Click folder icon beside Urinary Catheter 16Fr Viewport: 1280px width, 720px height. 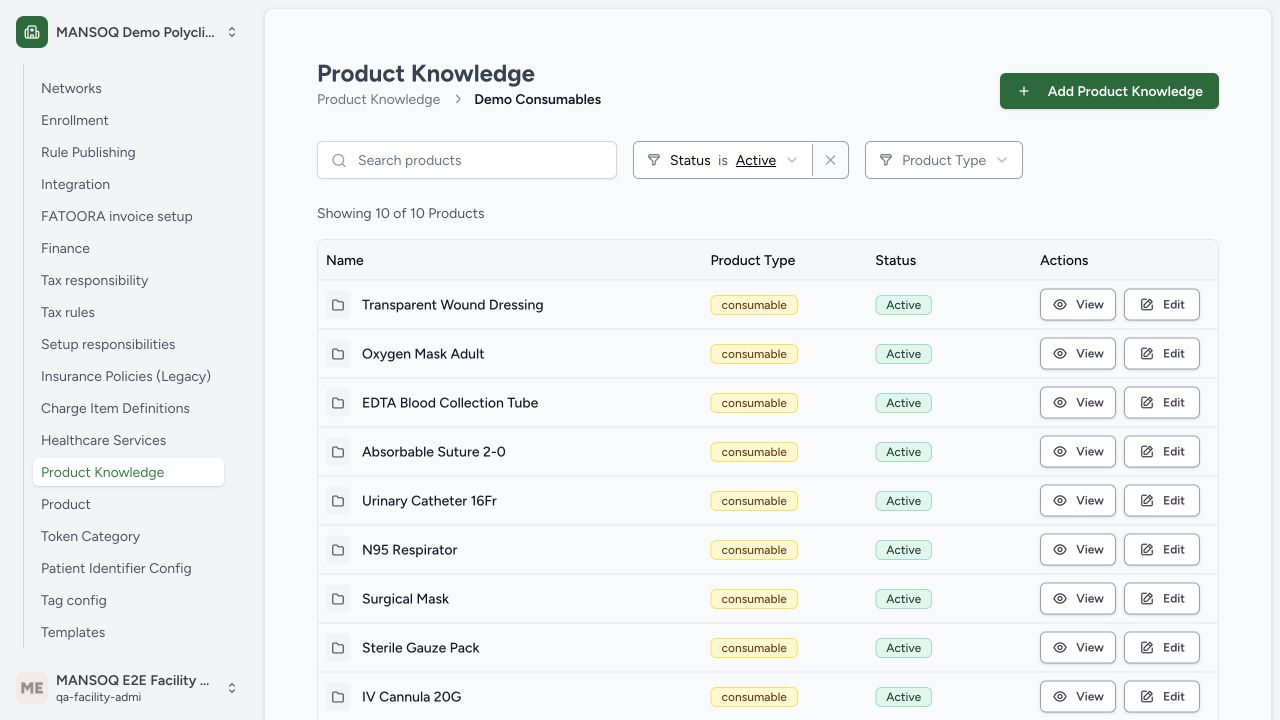coord(338,501)
